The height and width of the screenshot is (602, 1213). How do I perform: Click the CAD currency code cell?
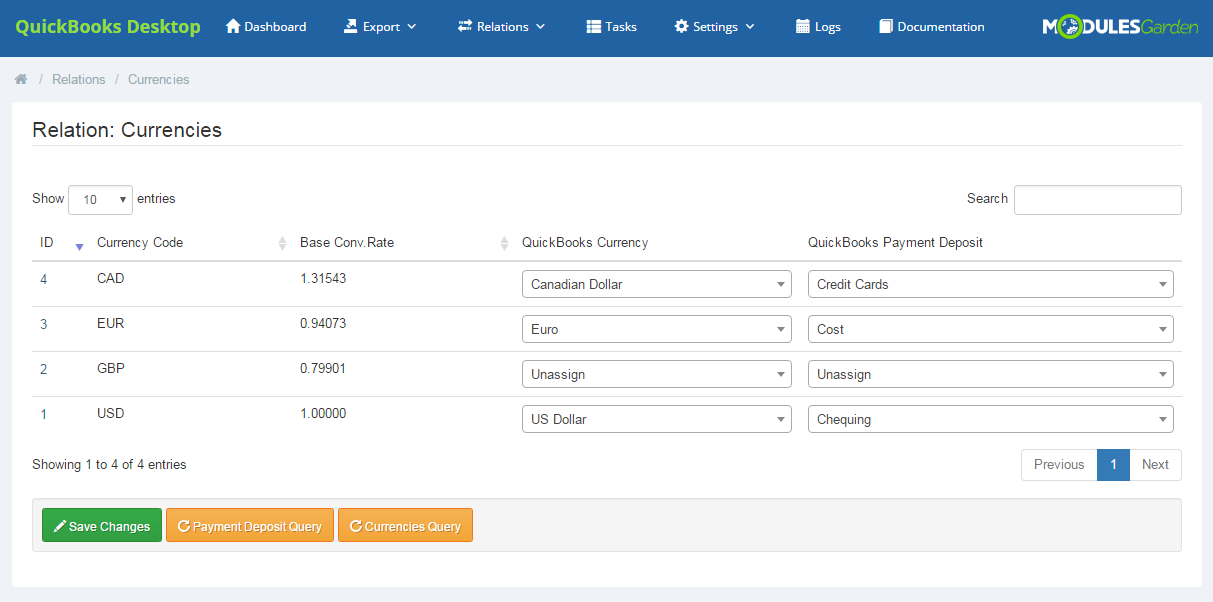[x=111, y=278]
